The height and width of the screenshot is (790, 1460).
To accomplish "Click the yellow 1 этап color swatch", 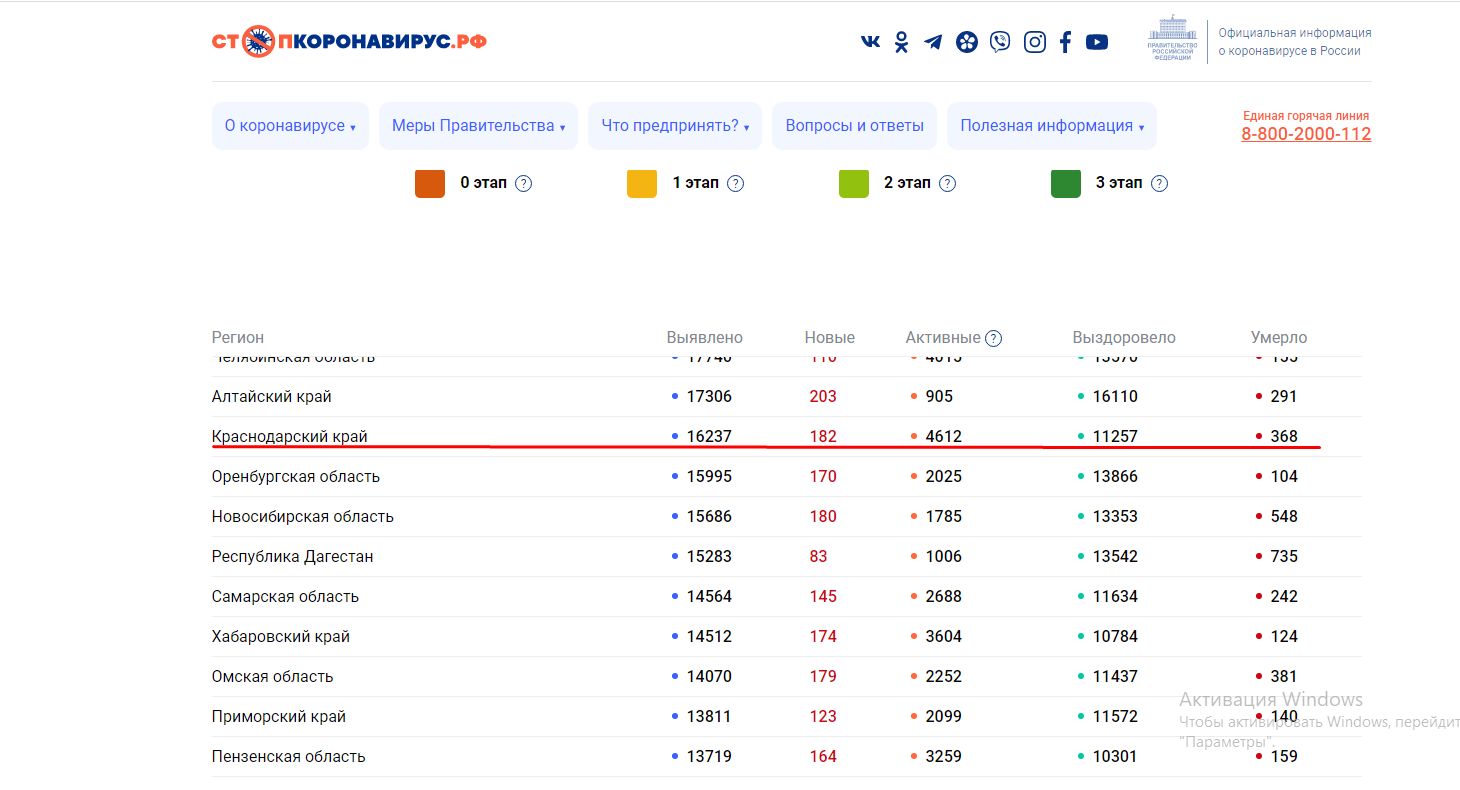I will pyautogui.click(x=642, y=184).
